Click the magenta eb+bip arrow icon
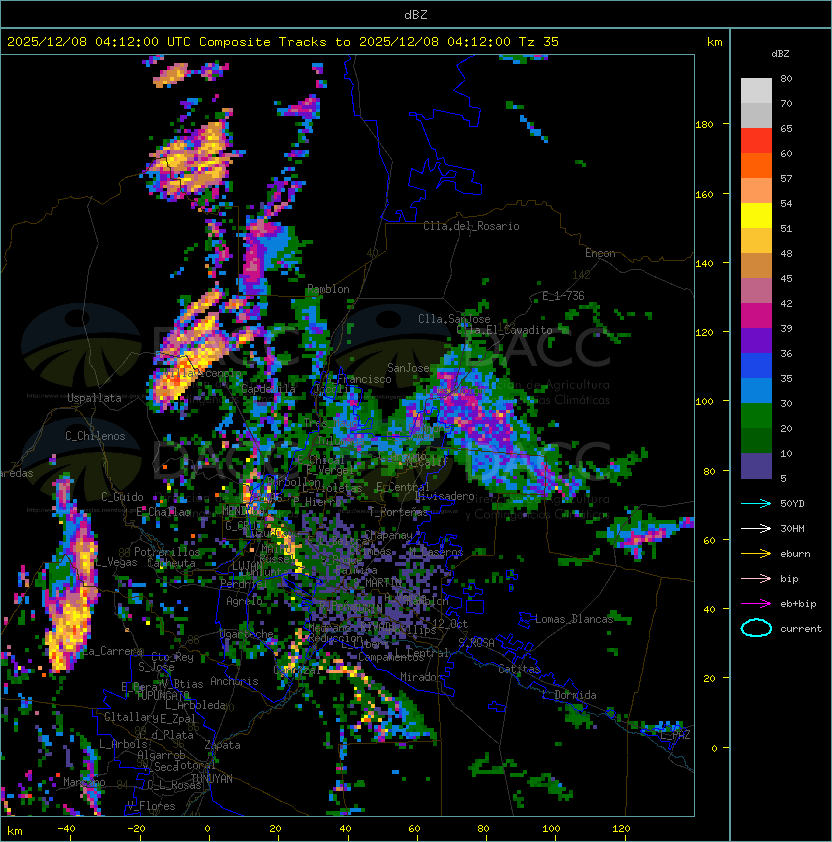 756,603
